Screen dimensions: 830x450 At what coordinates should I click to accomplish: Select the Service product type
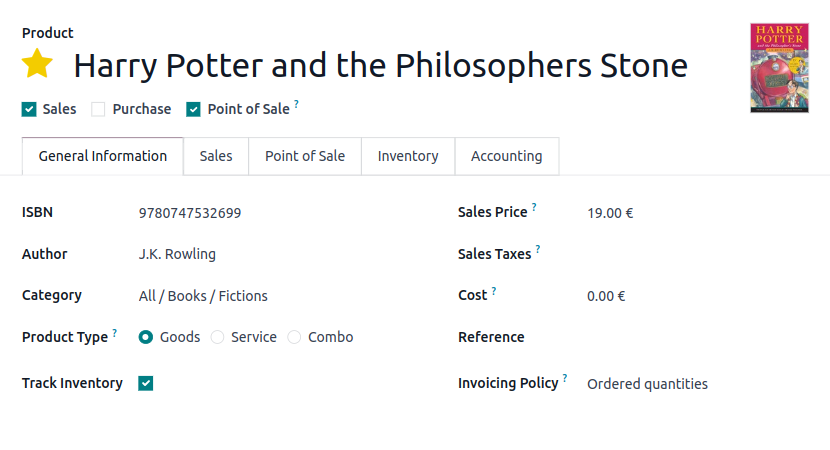point(218,337)
